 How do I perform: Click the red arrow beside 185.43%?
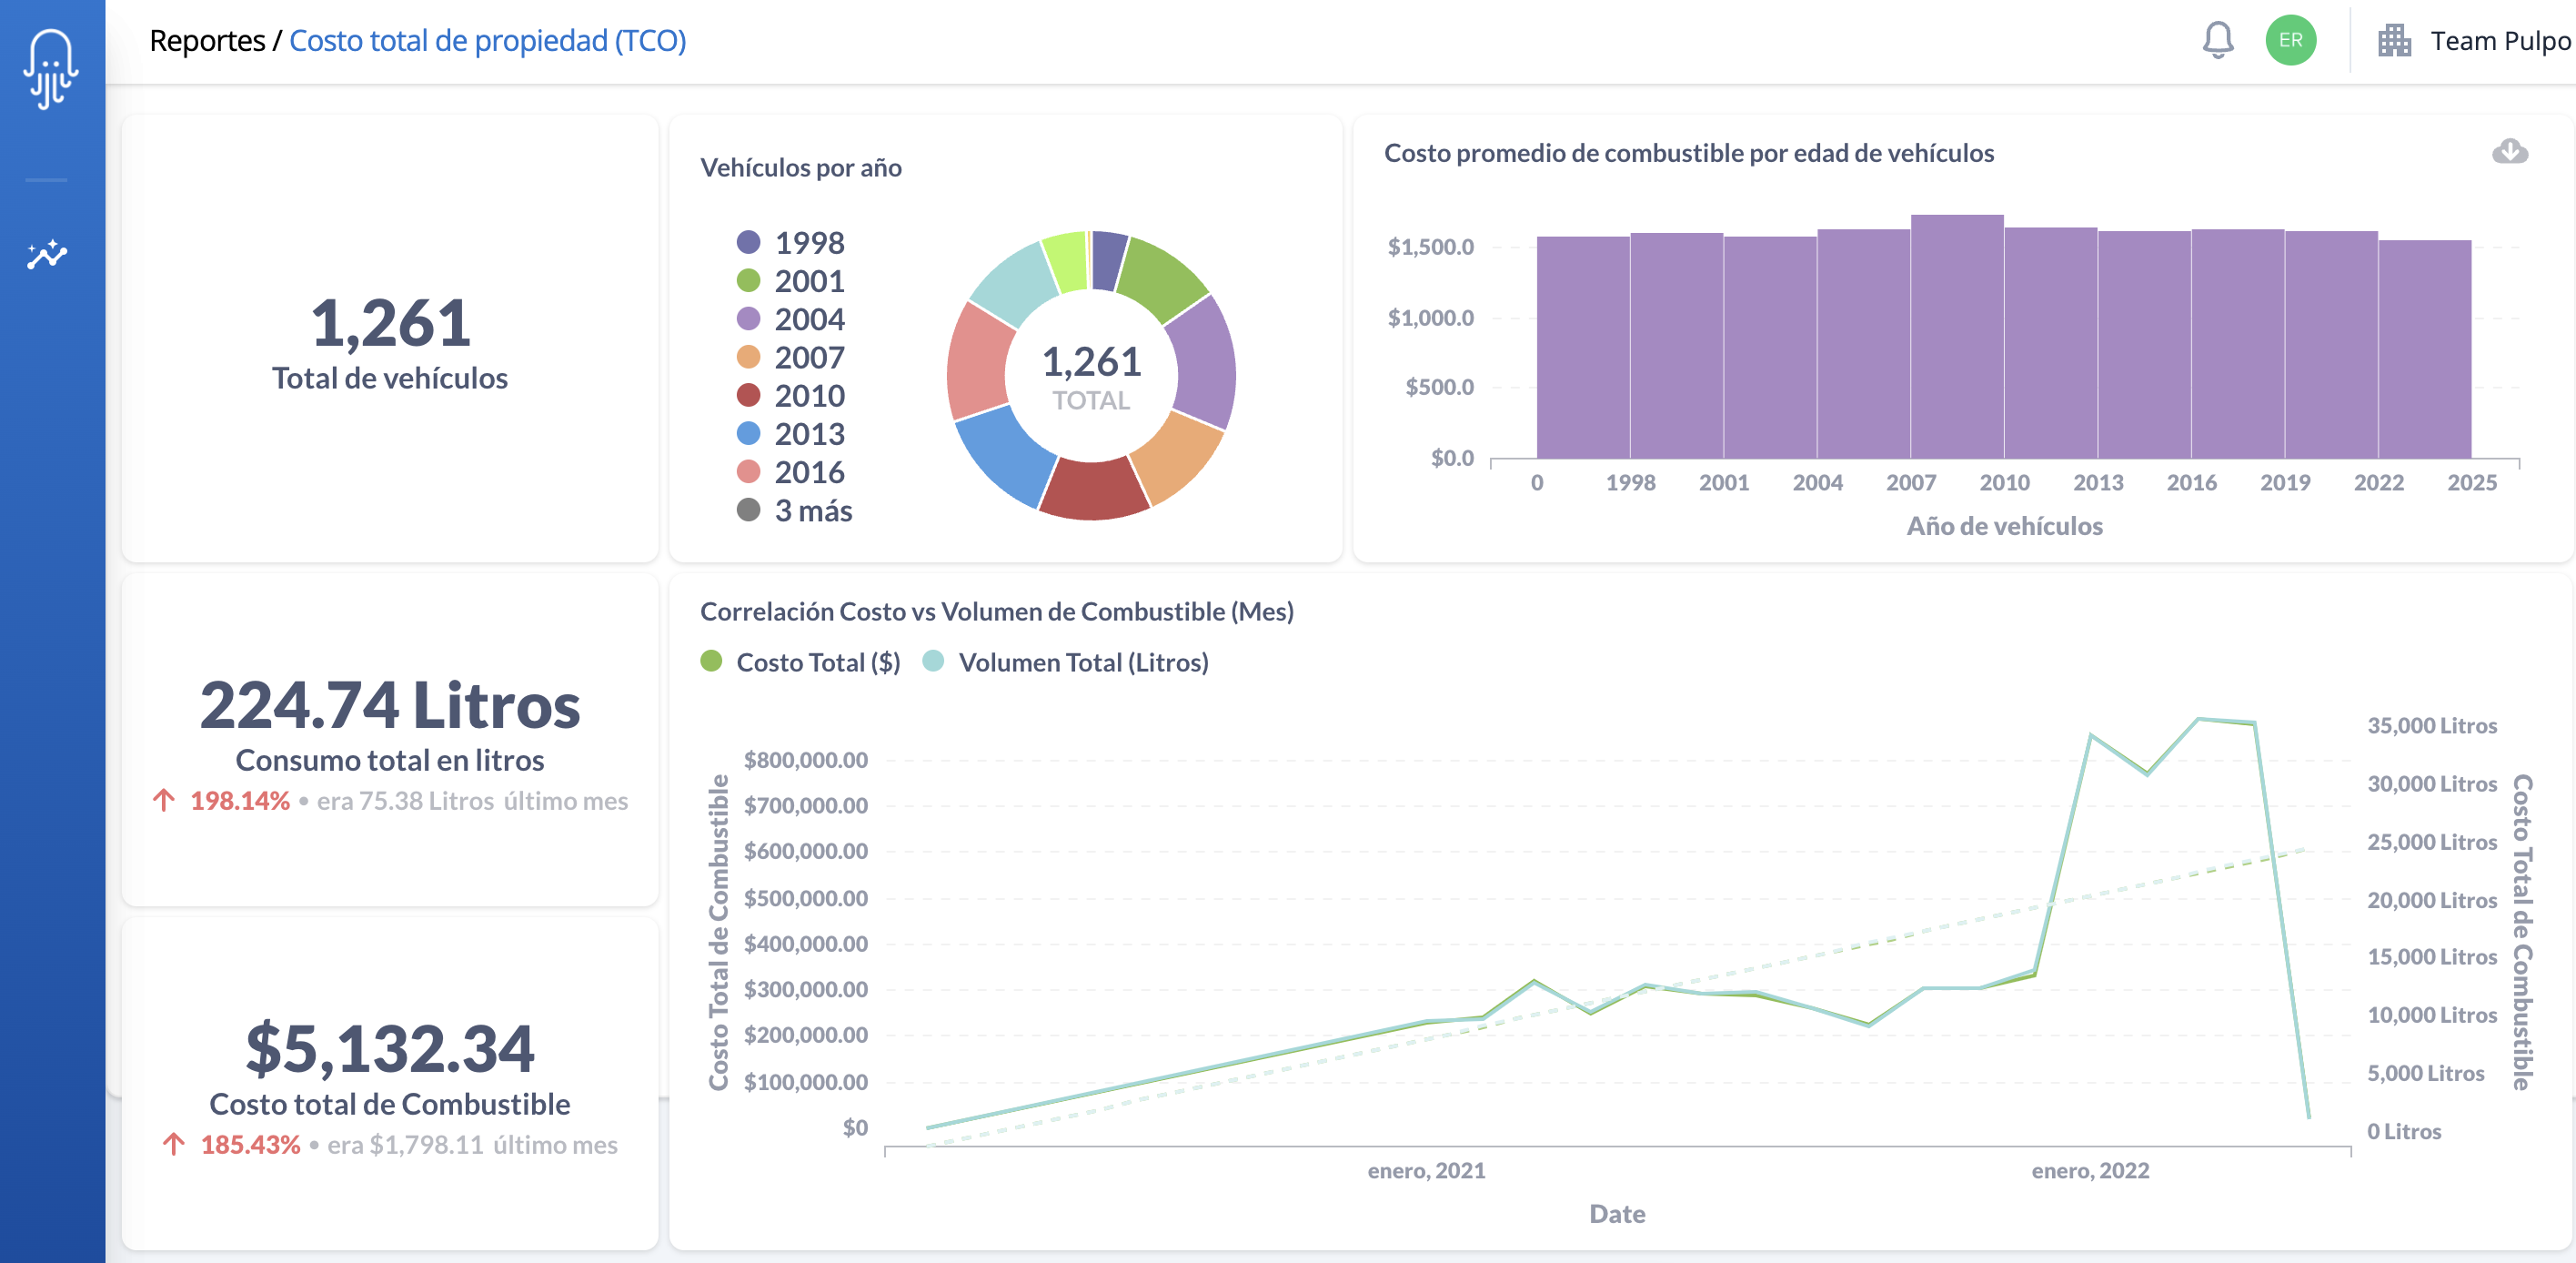coord(174,1144)
